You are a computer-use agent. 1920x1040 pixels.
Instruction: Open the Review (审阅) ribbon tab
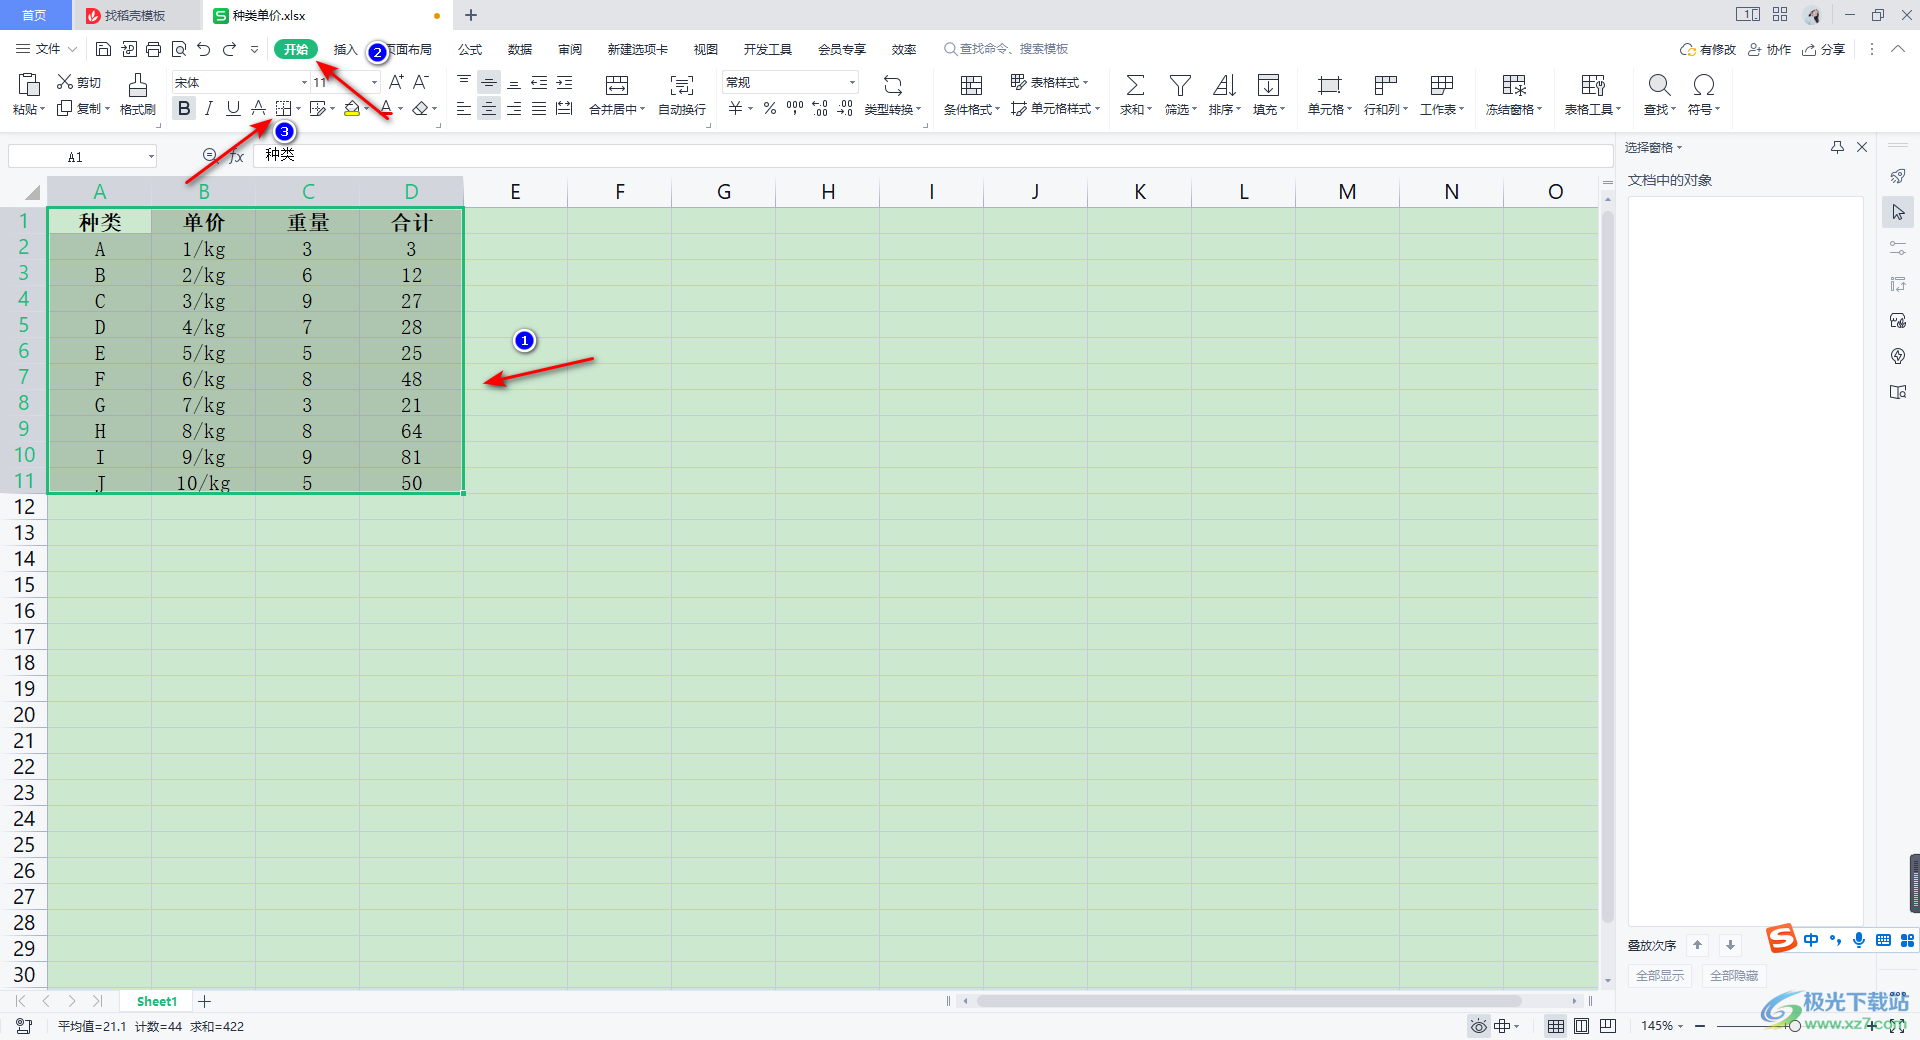click(x=570, y=49)
